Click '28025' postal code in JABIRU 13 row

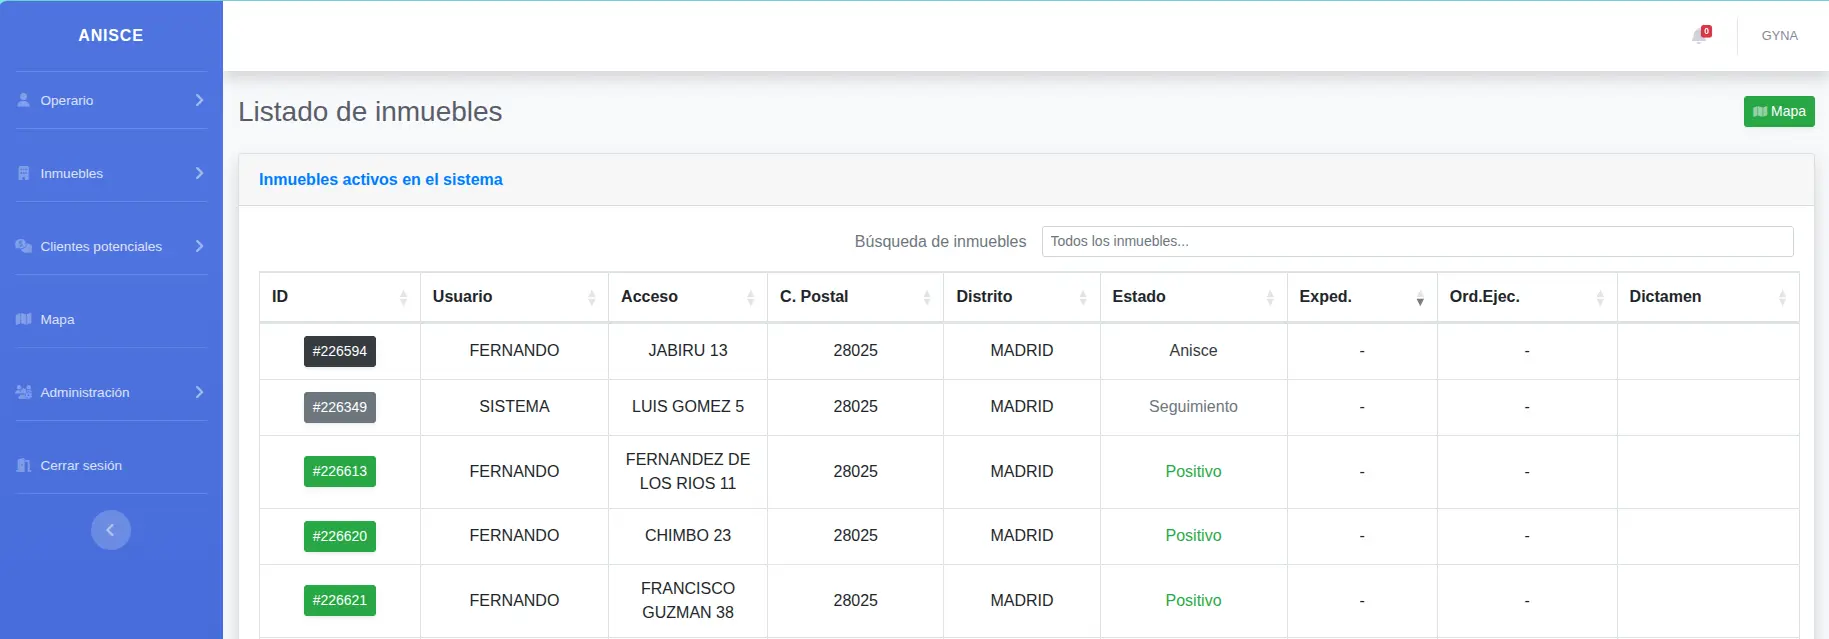(x=855, y=351)
